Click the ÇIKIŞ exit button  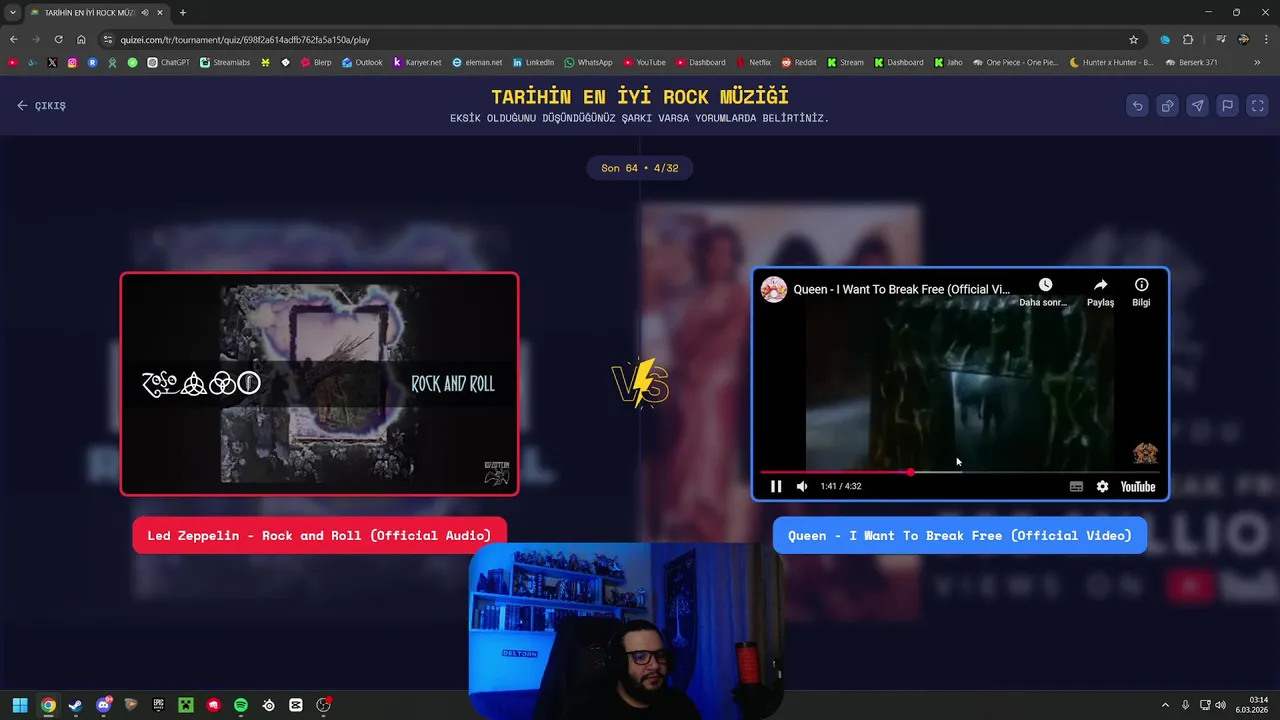point(41,105)
